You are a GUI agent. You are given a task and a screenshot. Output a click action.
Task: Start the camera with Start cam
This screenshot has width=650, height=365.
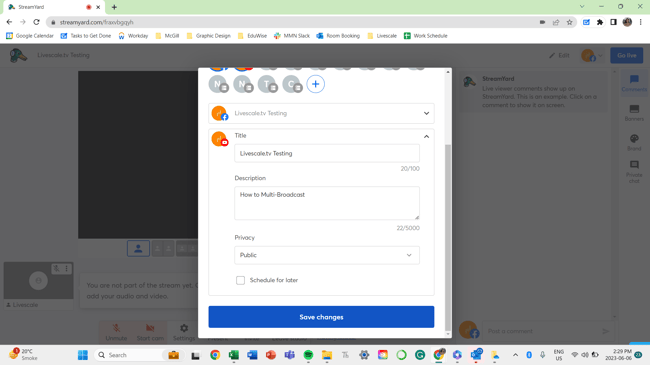click(150, 332)
